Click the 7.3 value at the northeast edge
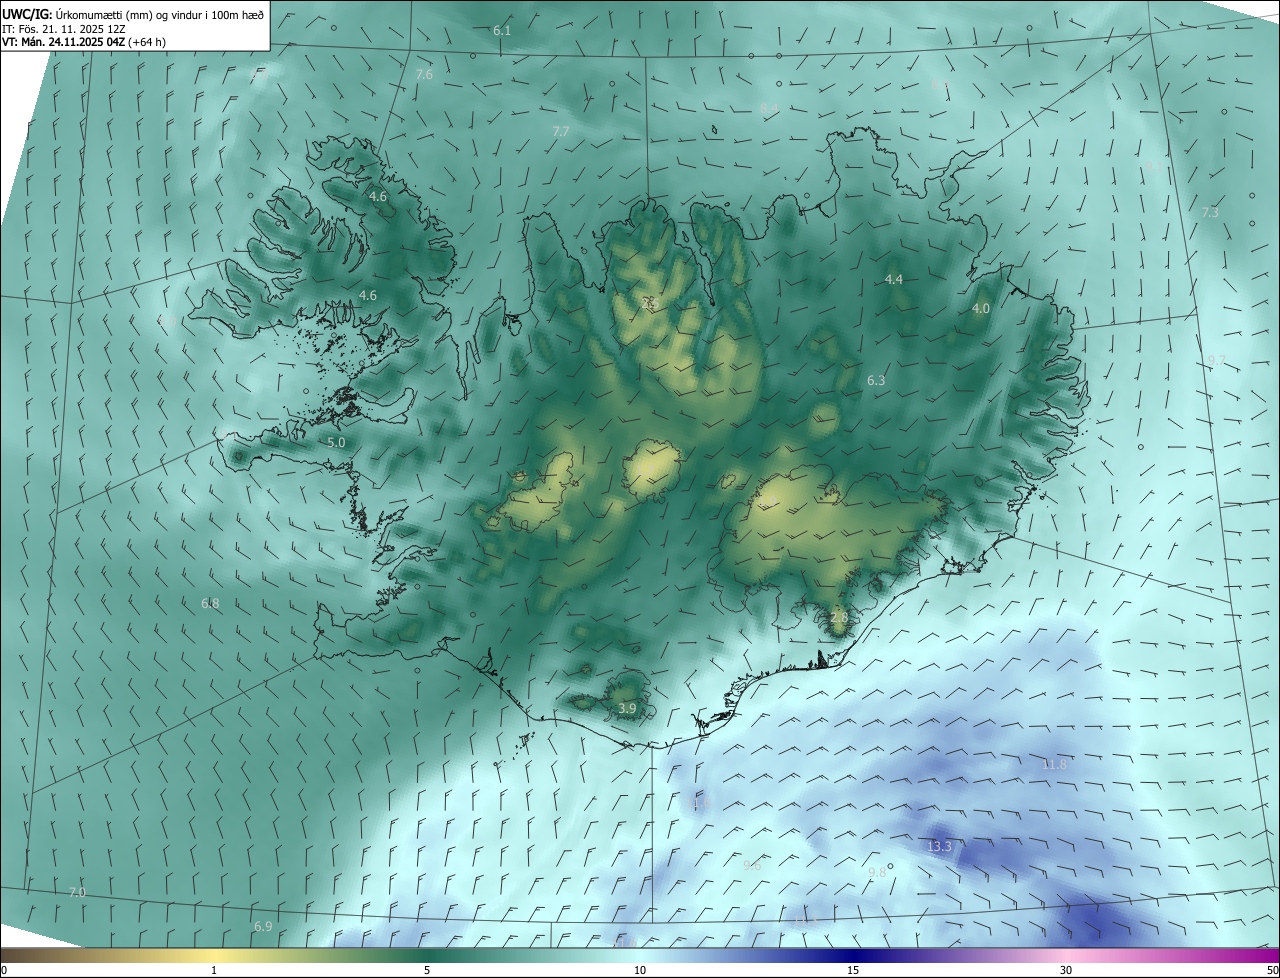This screenshot has height=978, width=1280. (x=1210, y=212)
